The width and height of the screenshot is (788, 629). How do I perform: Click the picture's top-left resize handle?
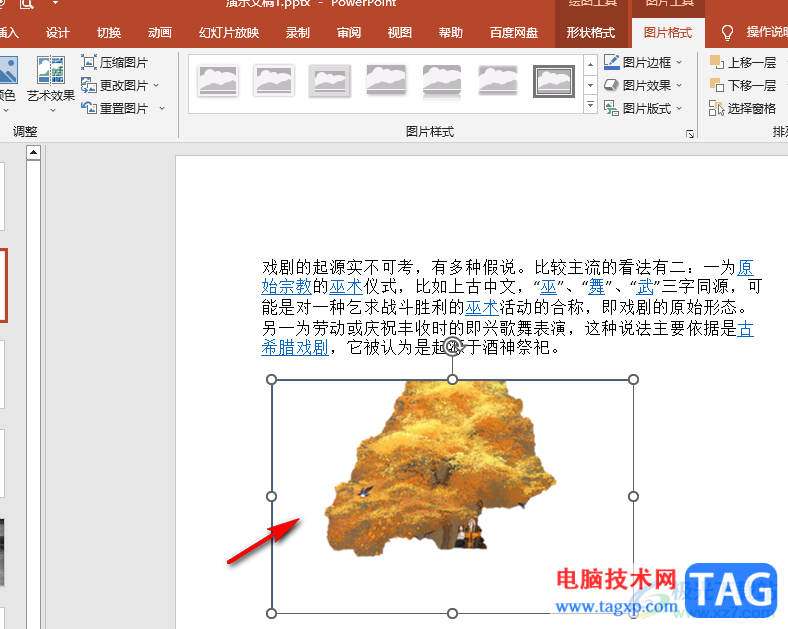click(271, 379)
